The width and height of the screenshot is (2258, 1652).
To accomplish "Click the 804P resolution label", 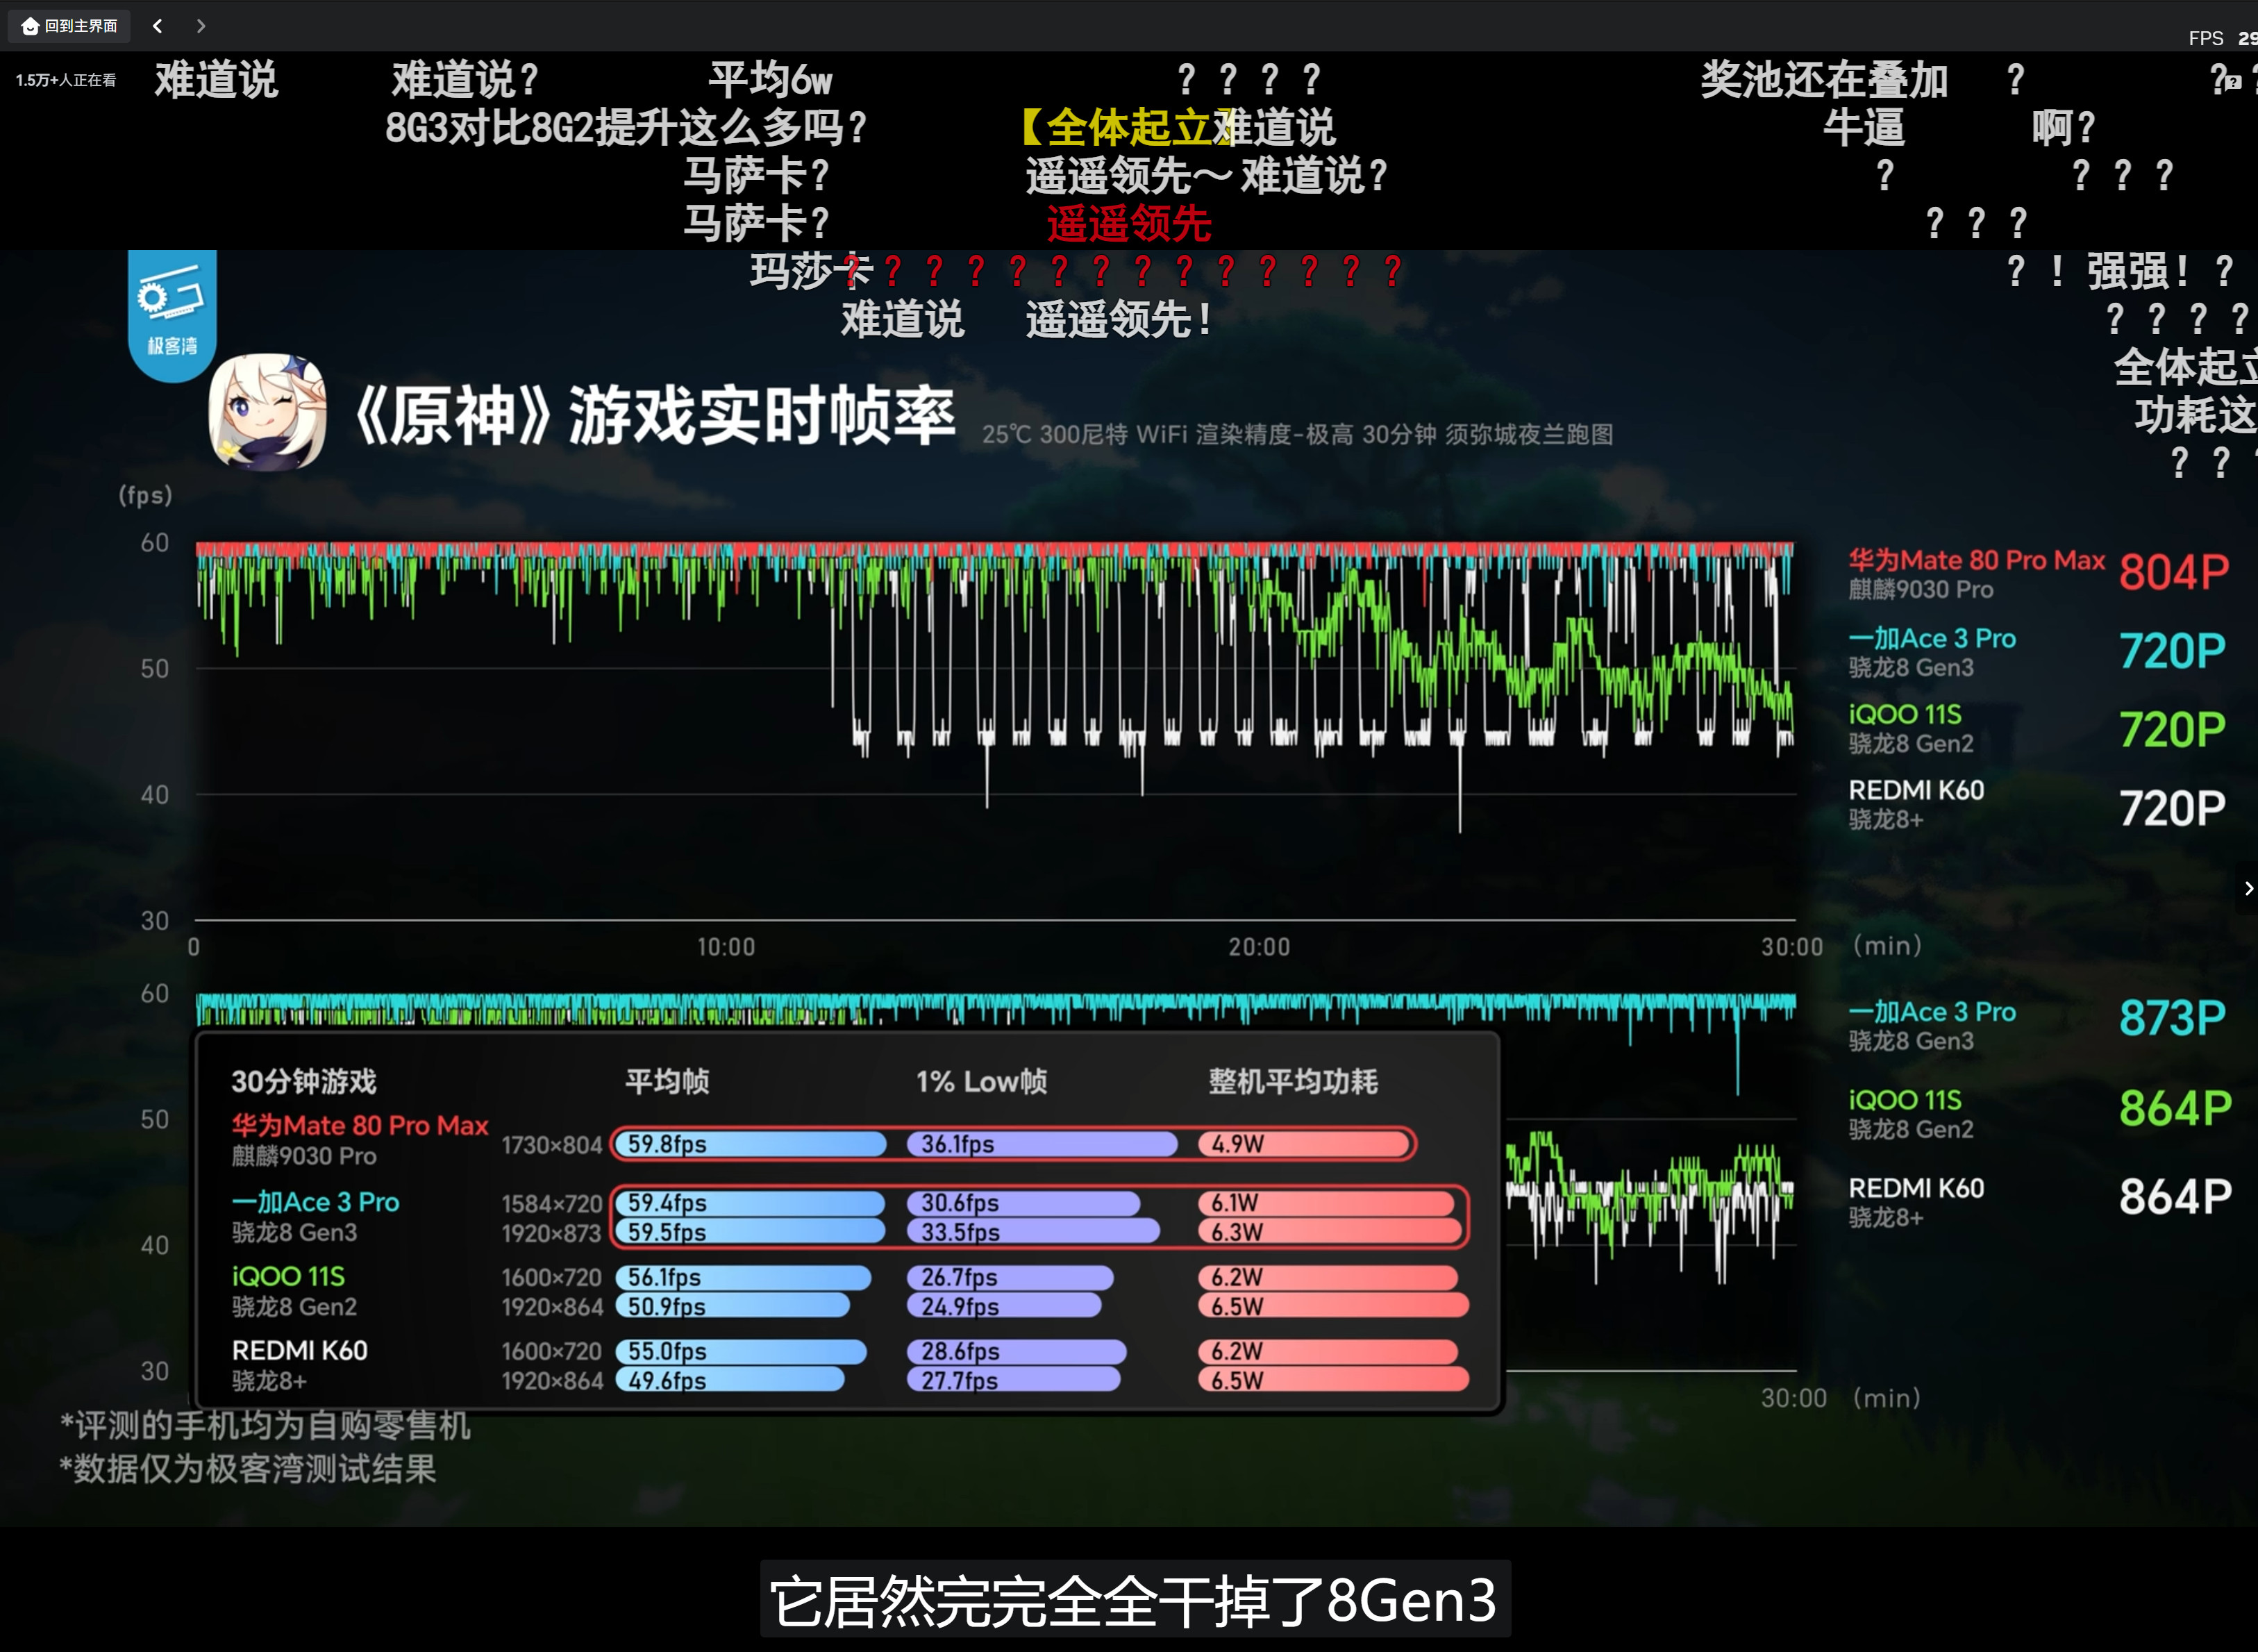I will (x=2174, y=573).
